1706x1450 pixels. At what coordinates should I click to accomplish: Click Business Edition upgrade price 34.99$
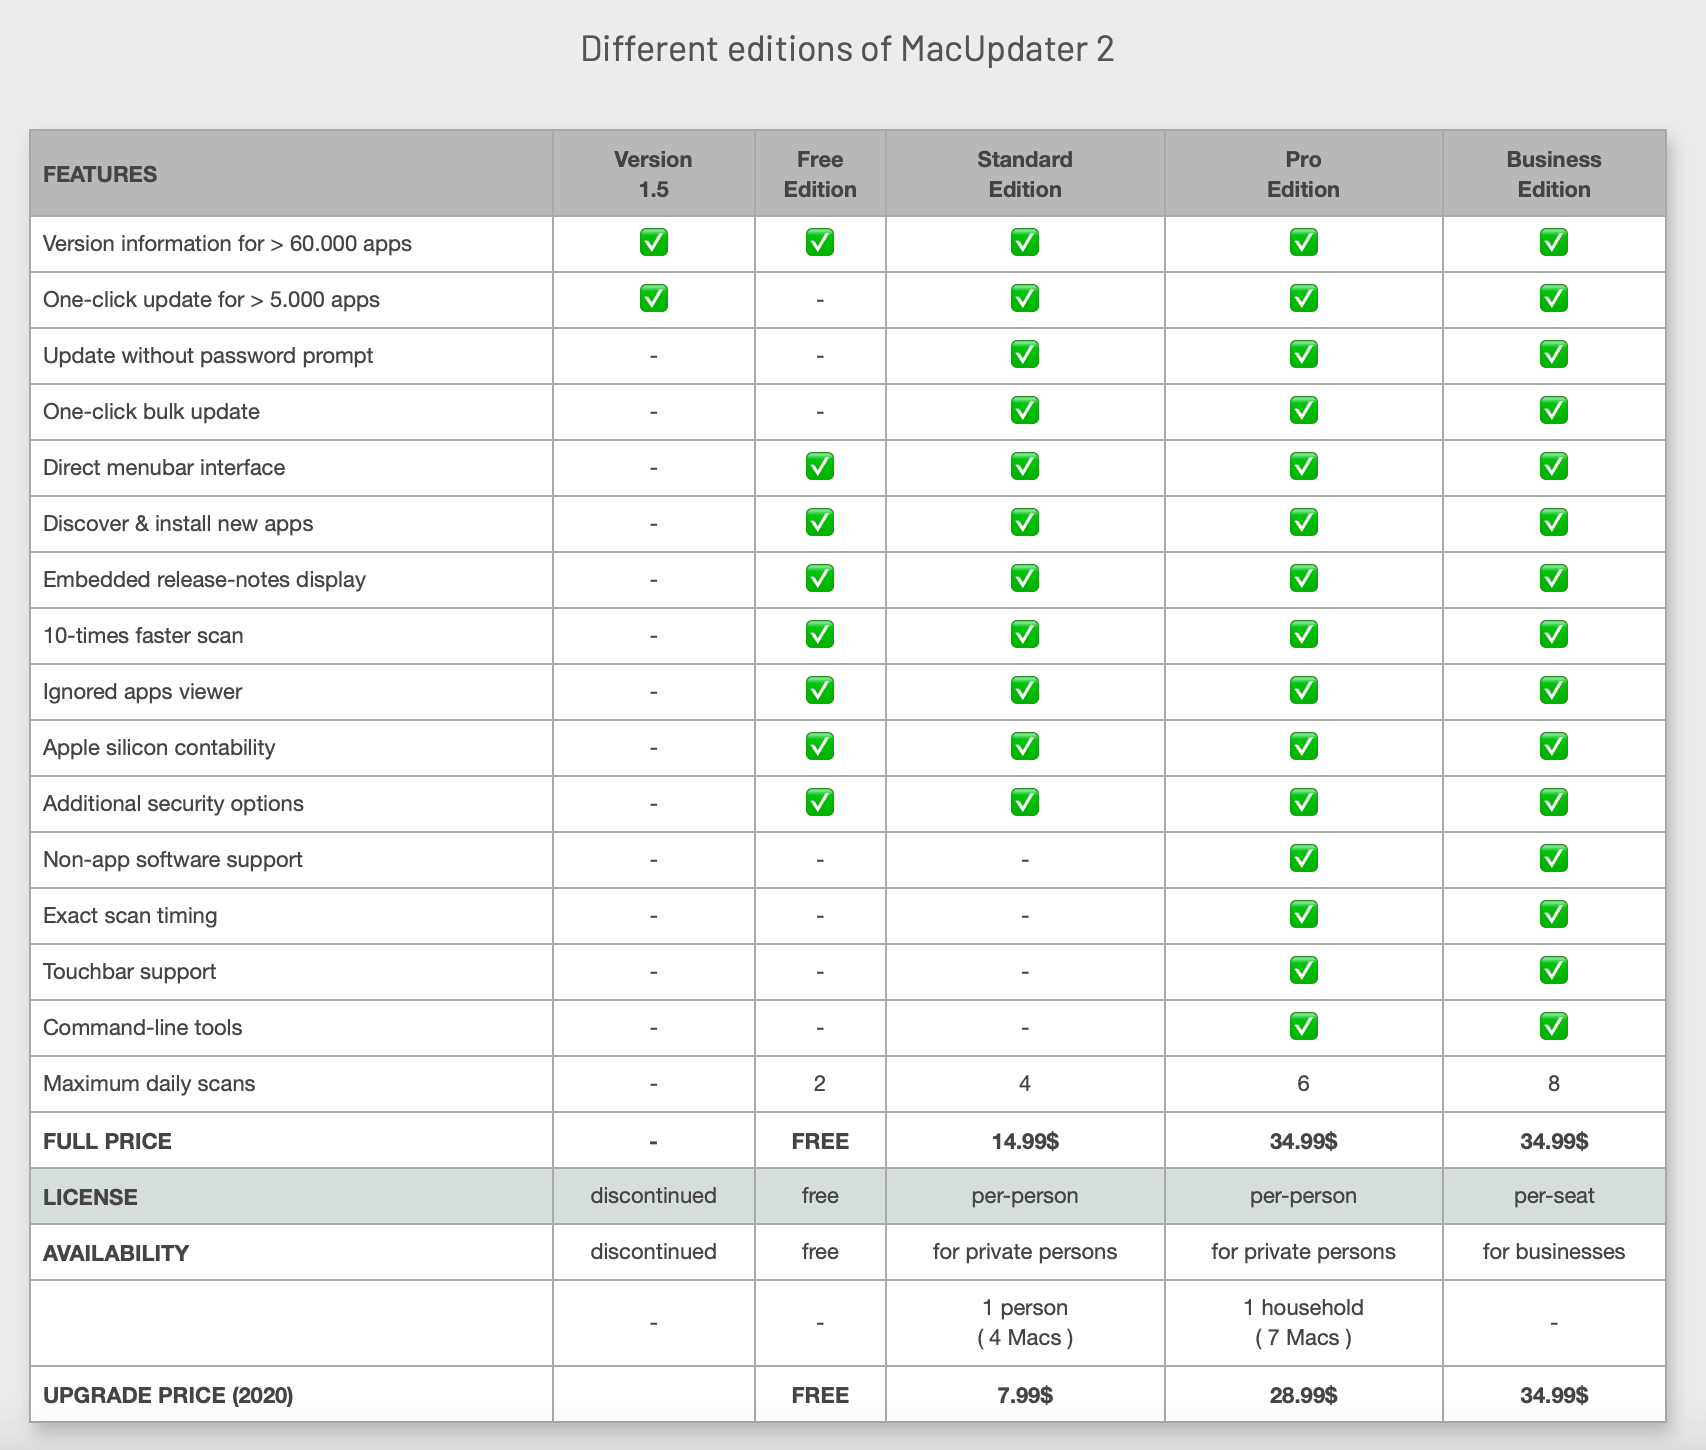(x=1554, y=1395)
